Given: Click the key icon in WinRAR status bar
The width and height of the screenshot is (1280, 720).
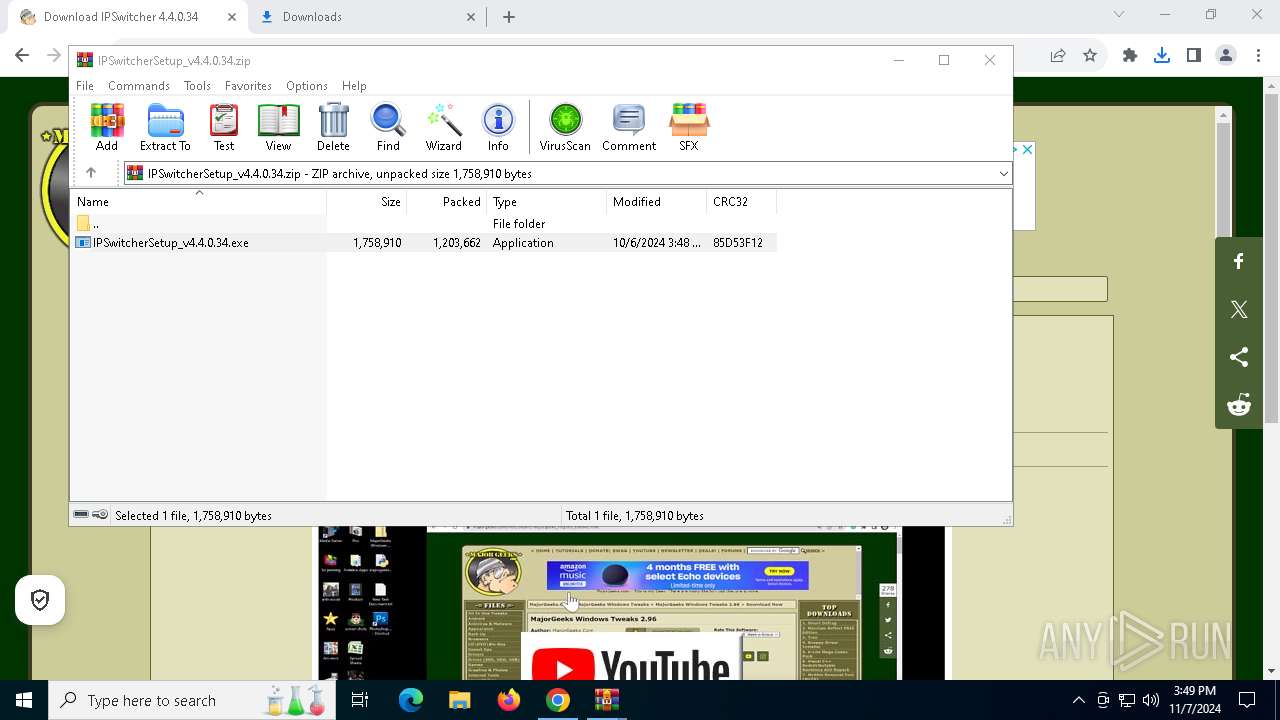Looking at the screenshot, I should [x=100, y=515].
